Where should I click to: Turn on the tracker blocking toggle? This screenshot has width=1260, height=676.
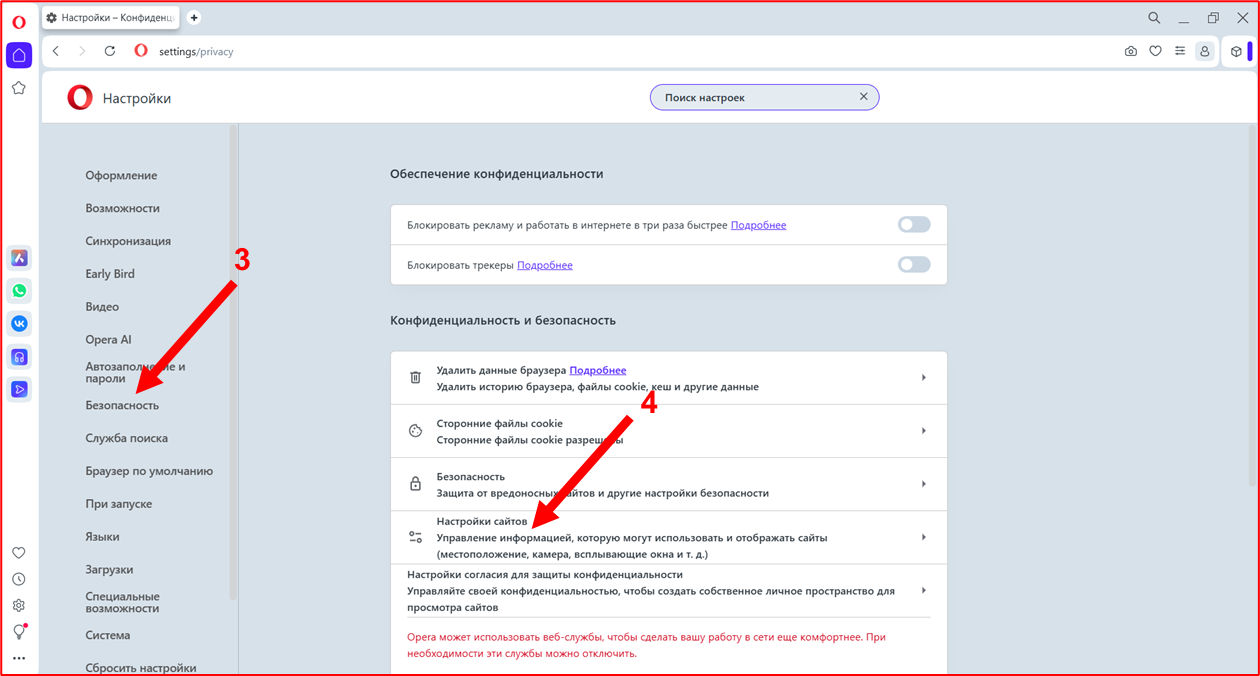913,265
